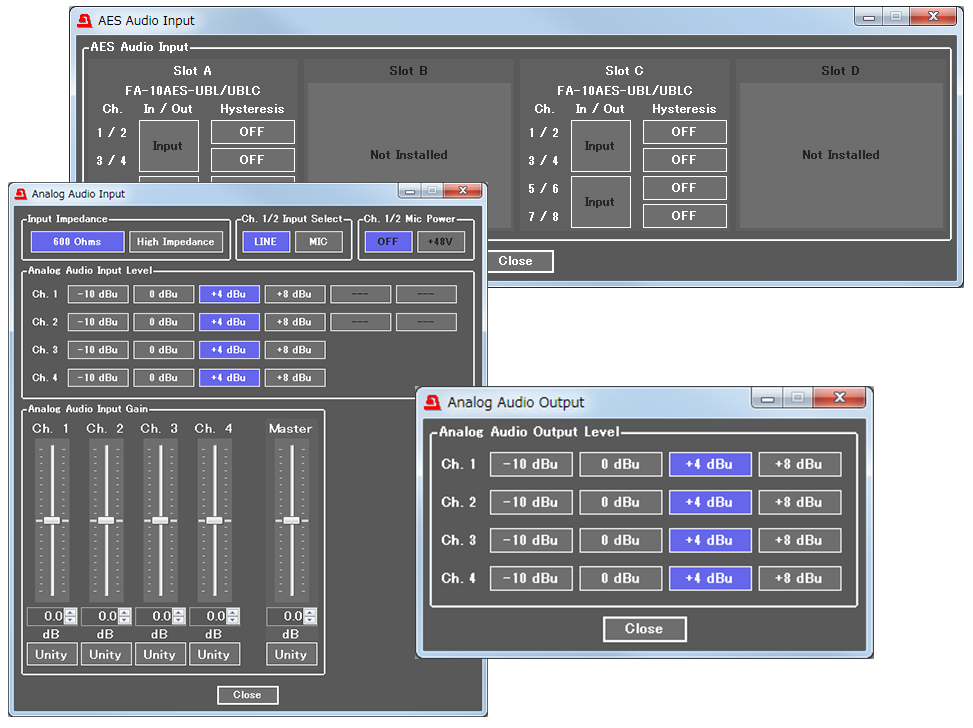Set output Ch. 1 level to -10 dBu
Image resolution: width=973 pixels, height=728 pixels.
[x=531, y=464]
